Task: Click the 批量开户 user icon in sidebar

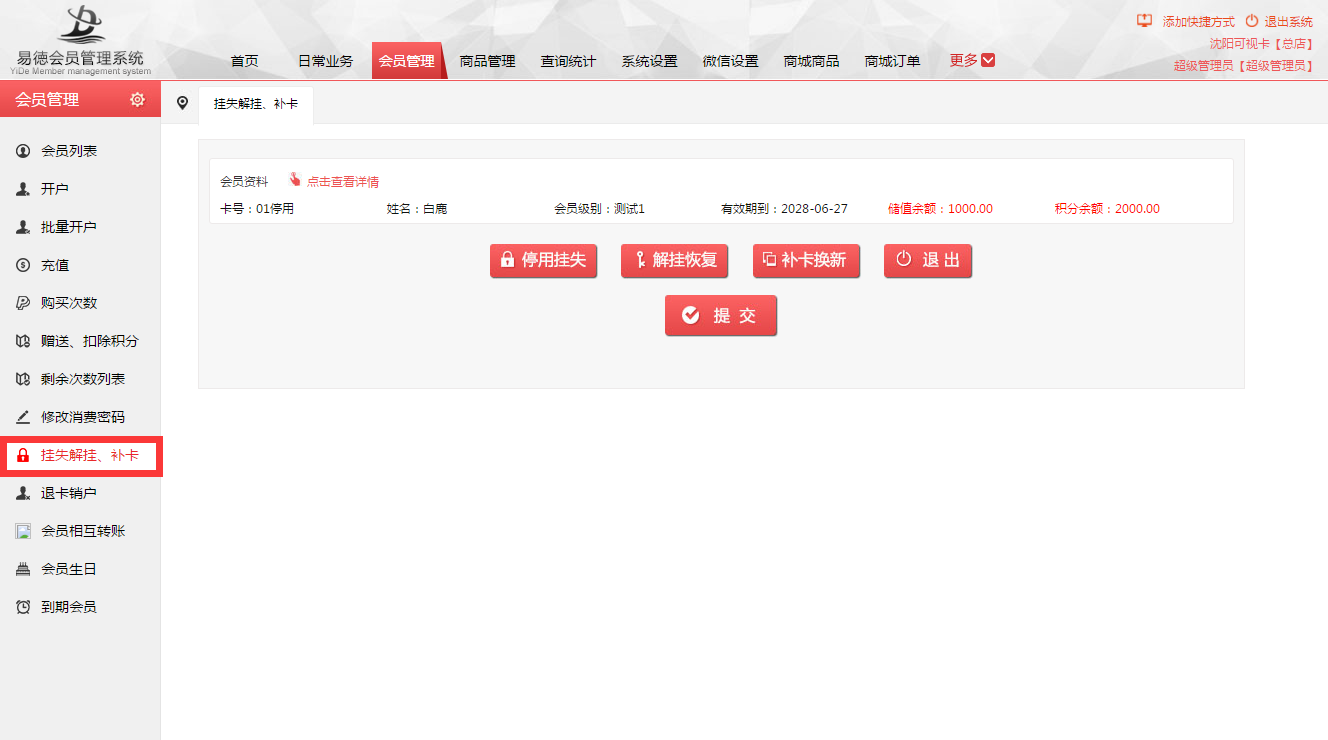Action: (23, 227)
